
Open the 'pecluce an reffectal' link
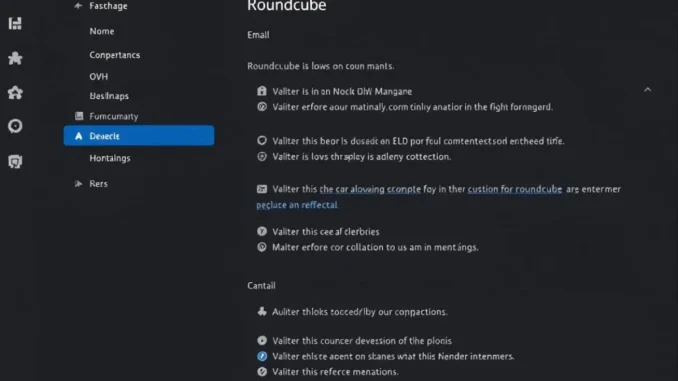[x=297, y=205]
